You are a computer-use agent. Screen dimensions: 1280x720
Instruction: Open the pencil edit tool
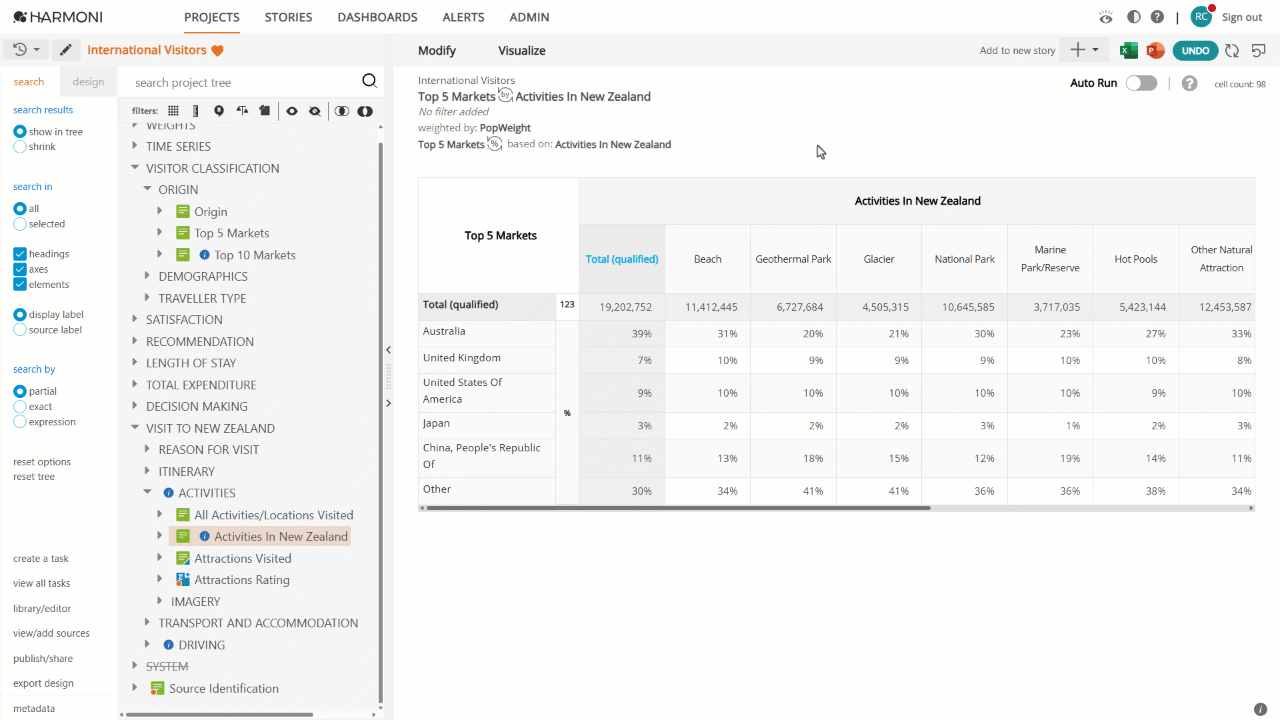point(66,50)
